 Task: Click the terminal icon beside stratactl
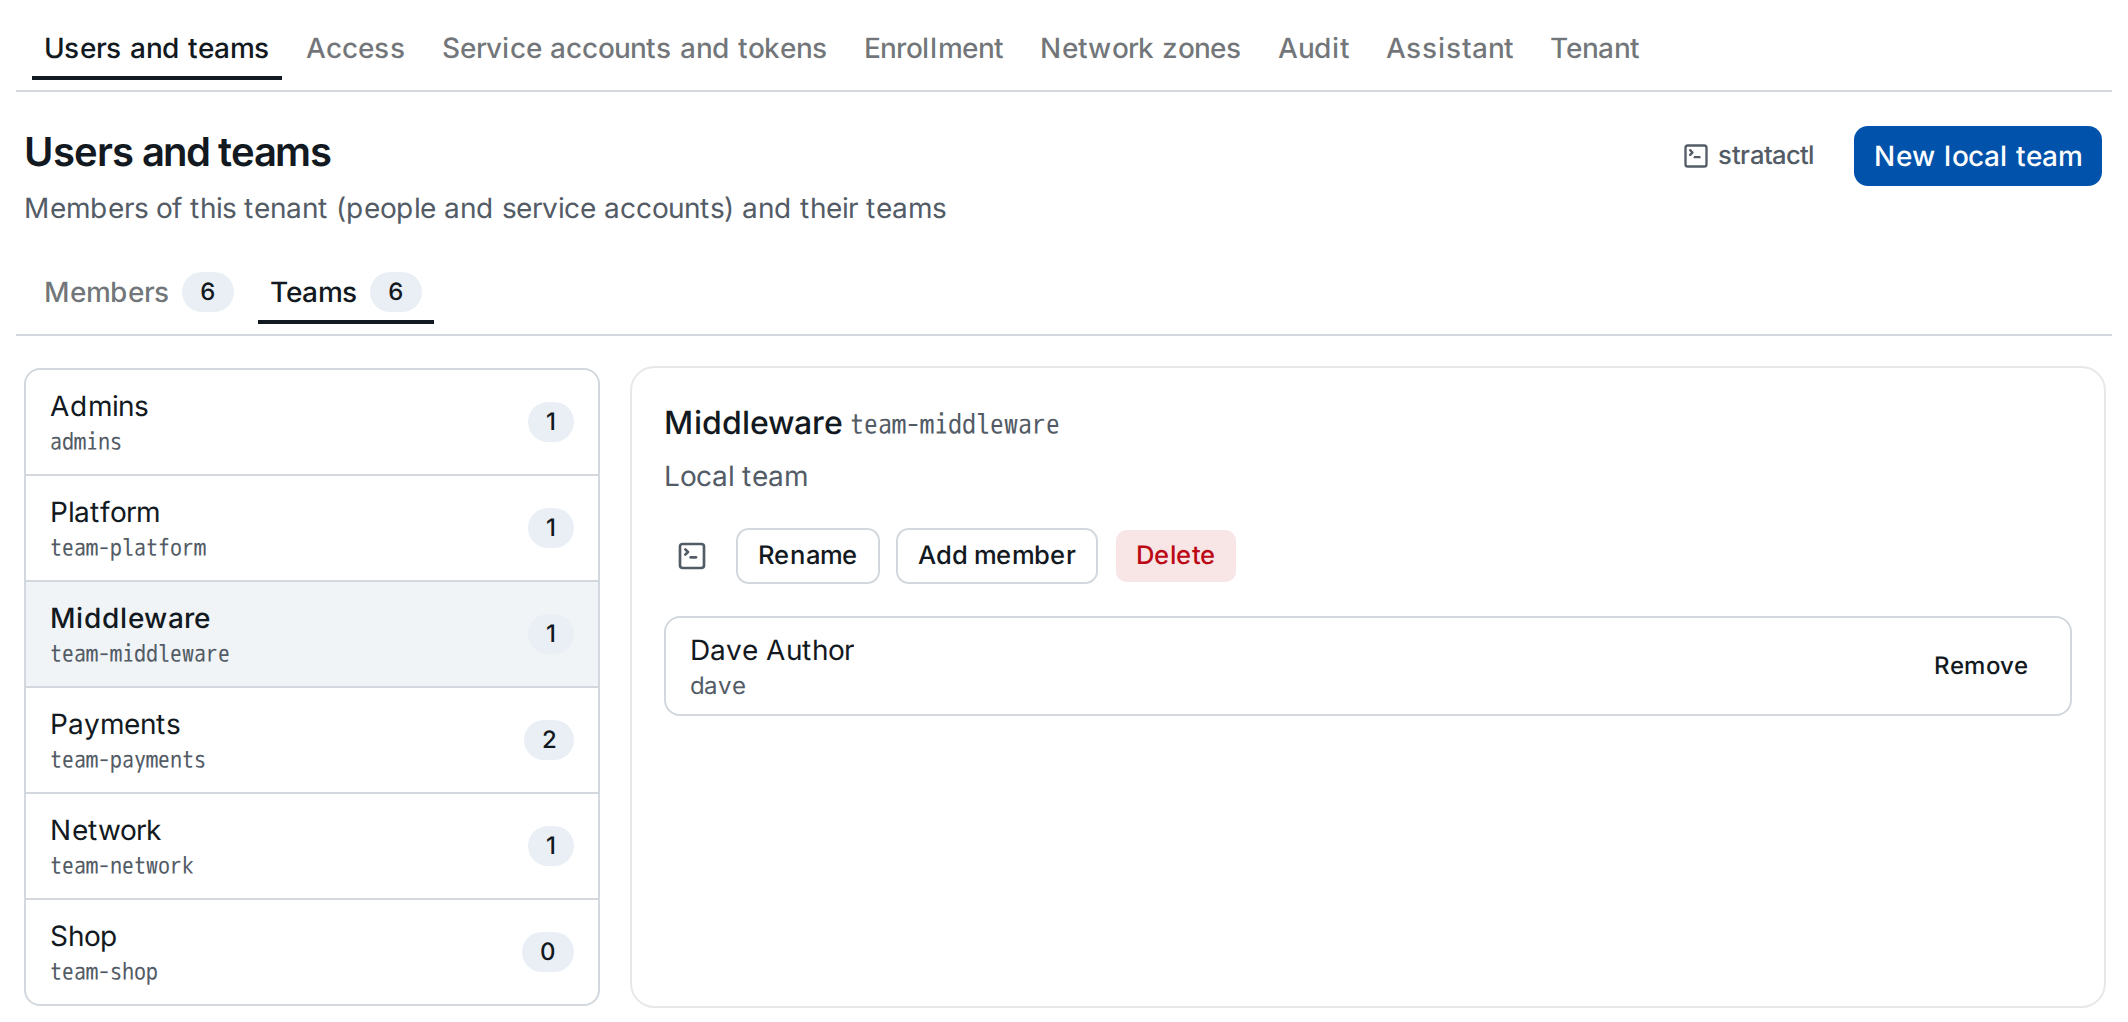tap(1695, 156)
